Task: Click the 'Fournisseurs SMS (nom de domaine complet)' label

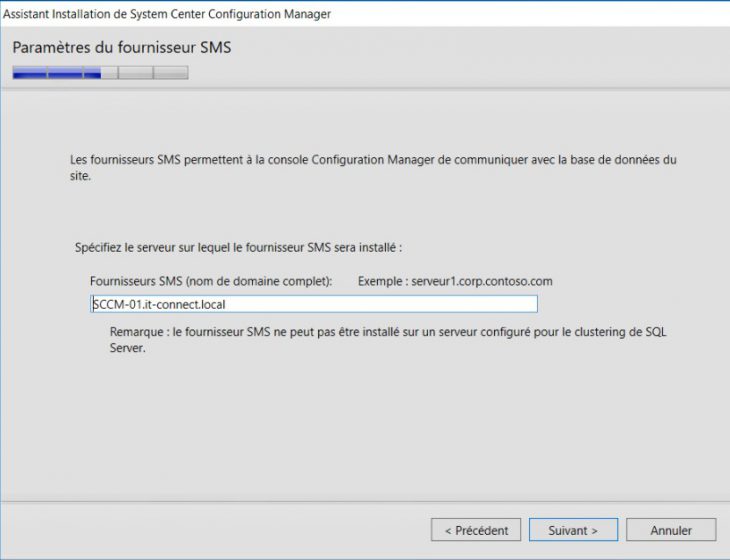Action: (210, 282)
